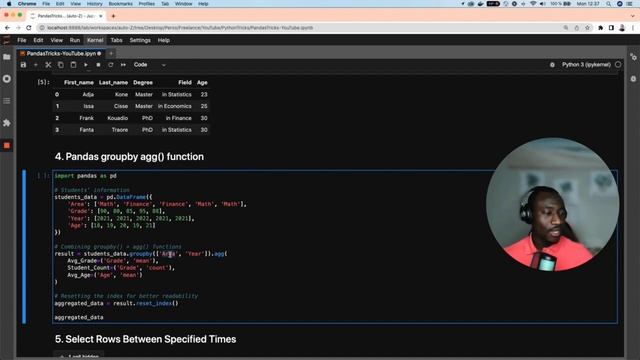This screenshot has width=640, height=360.
Task: Interrupt the kernel with stop icon
Action: (x=98, y=65)
